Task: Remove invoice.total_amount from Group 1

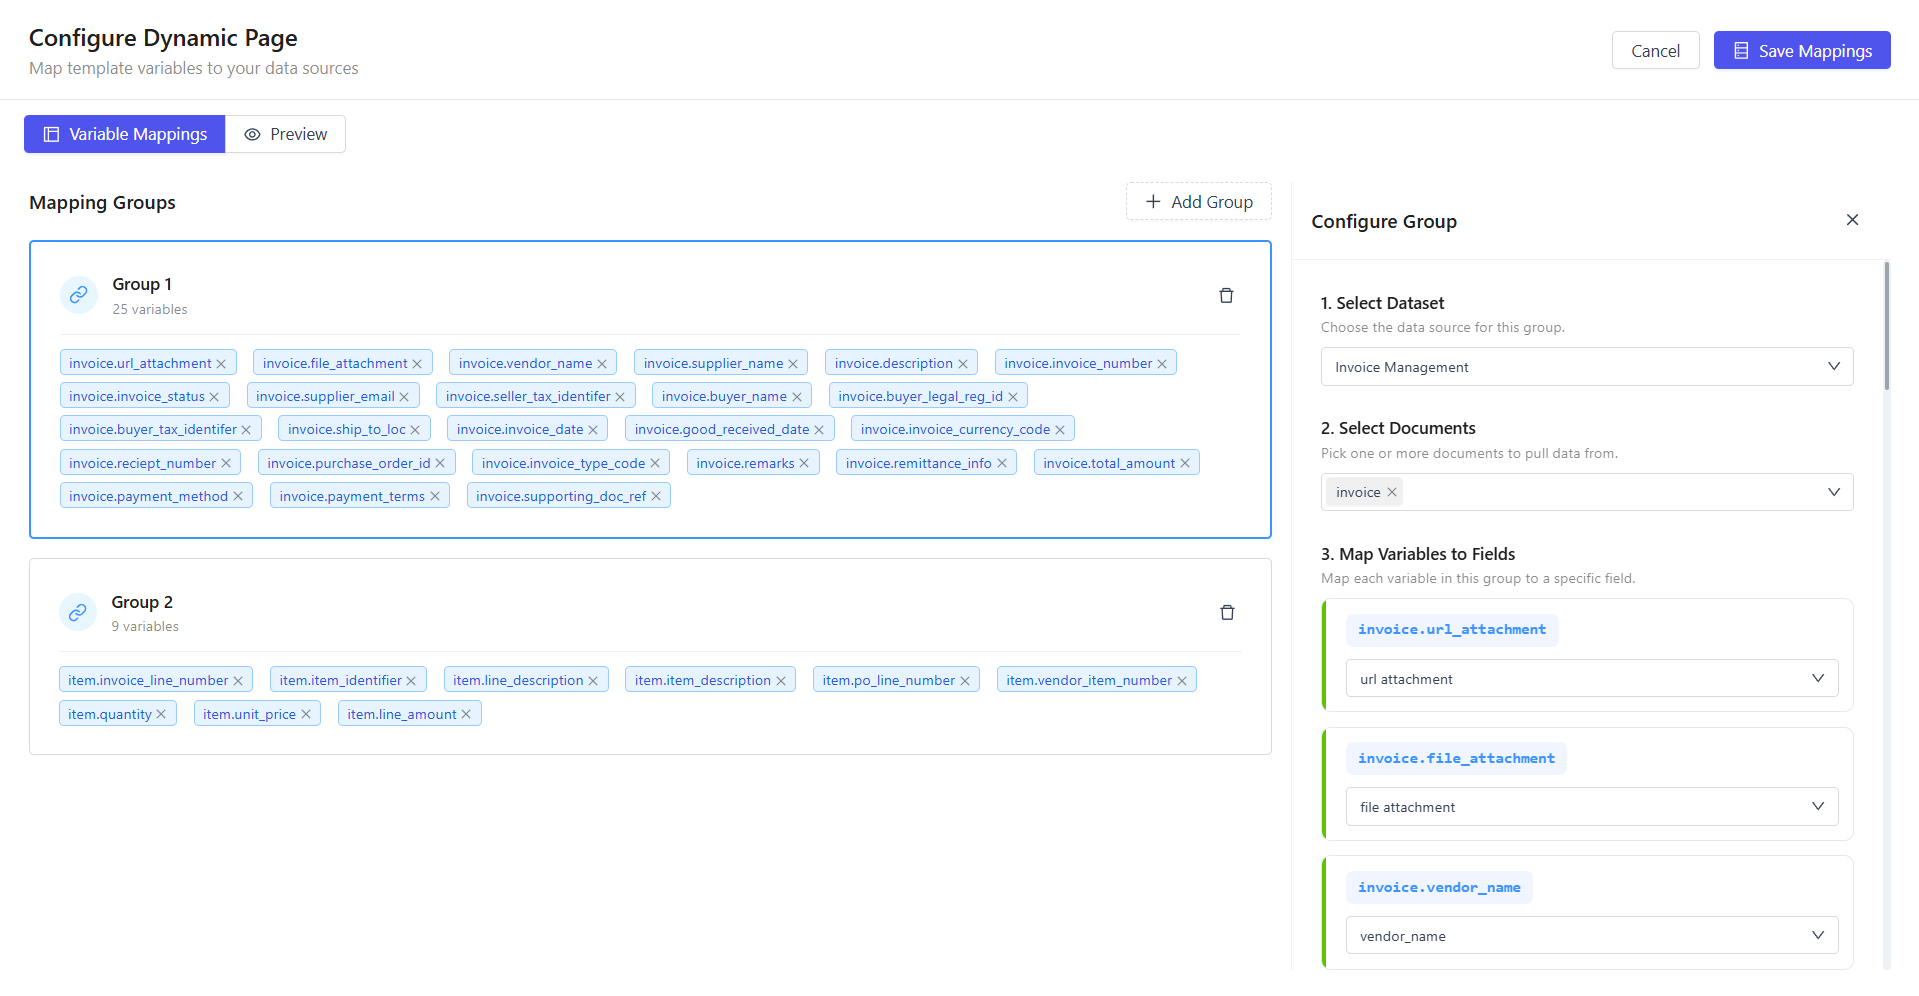Action: pos(1185,462)
